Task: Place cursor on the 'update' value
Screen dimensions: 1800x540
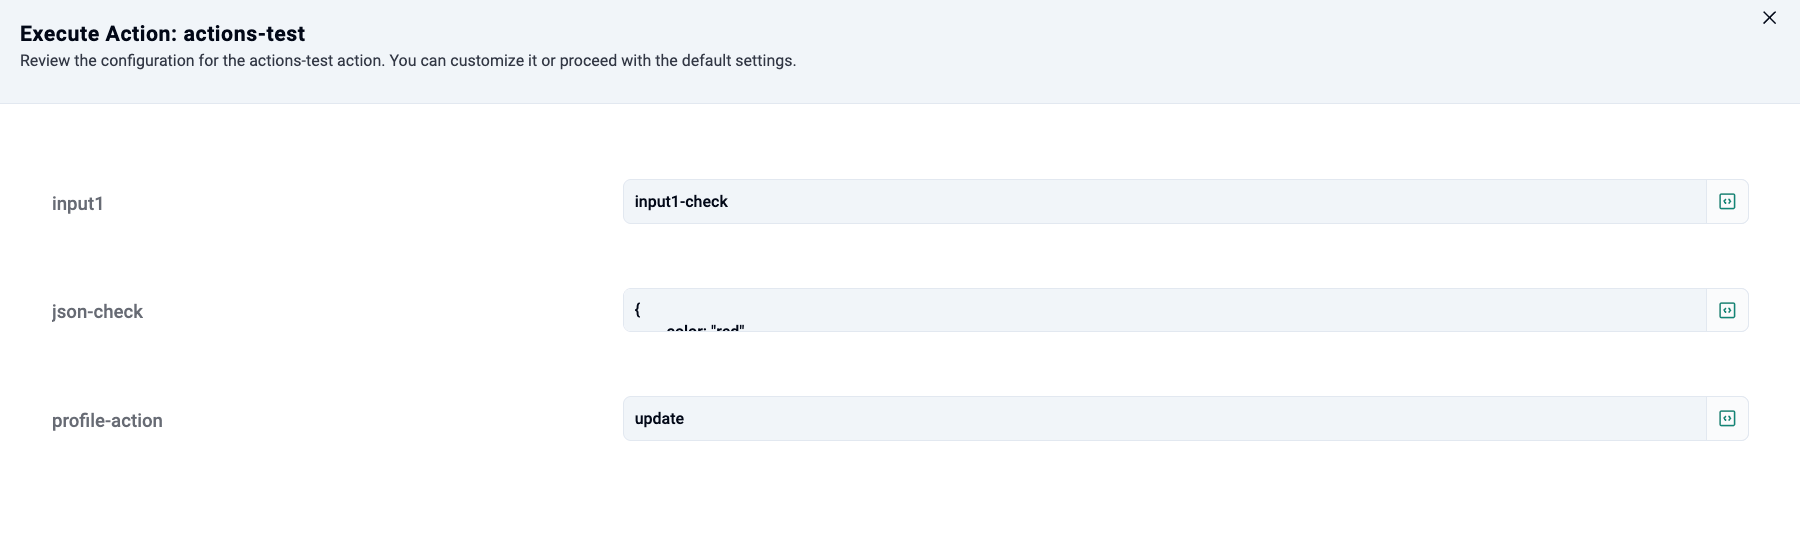Action: [659, 419]
